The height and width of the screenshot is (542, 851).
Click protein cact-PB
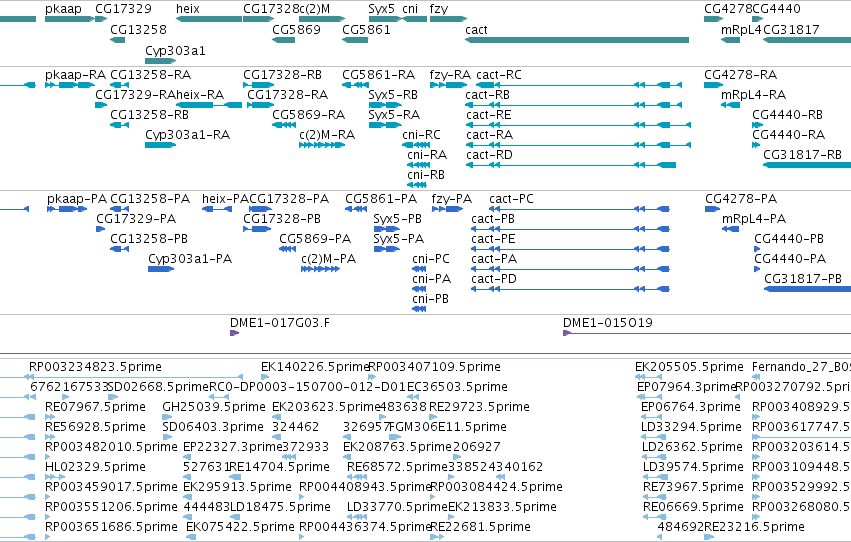coord(570,229)
